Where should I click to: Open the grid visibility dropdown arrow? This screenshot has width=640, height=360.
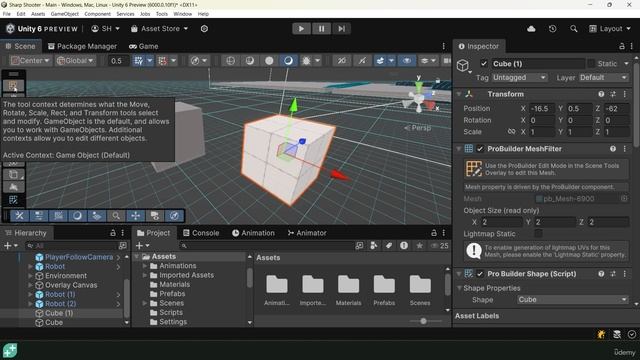point(150,60)
